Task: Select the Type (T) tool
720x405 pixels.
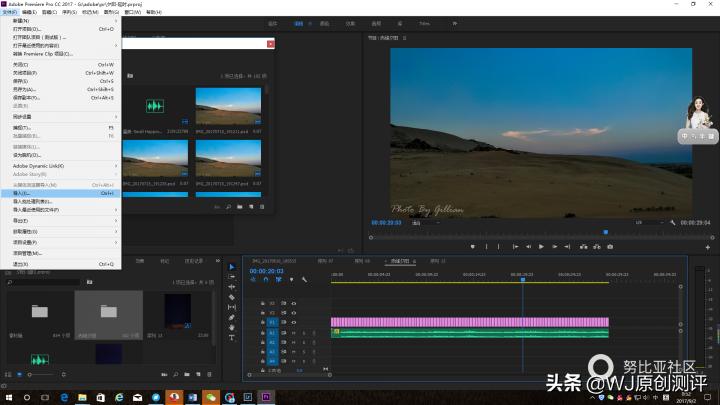Action: click(x=232, y=338)
